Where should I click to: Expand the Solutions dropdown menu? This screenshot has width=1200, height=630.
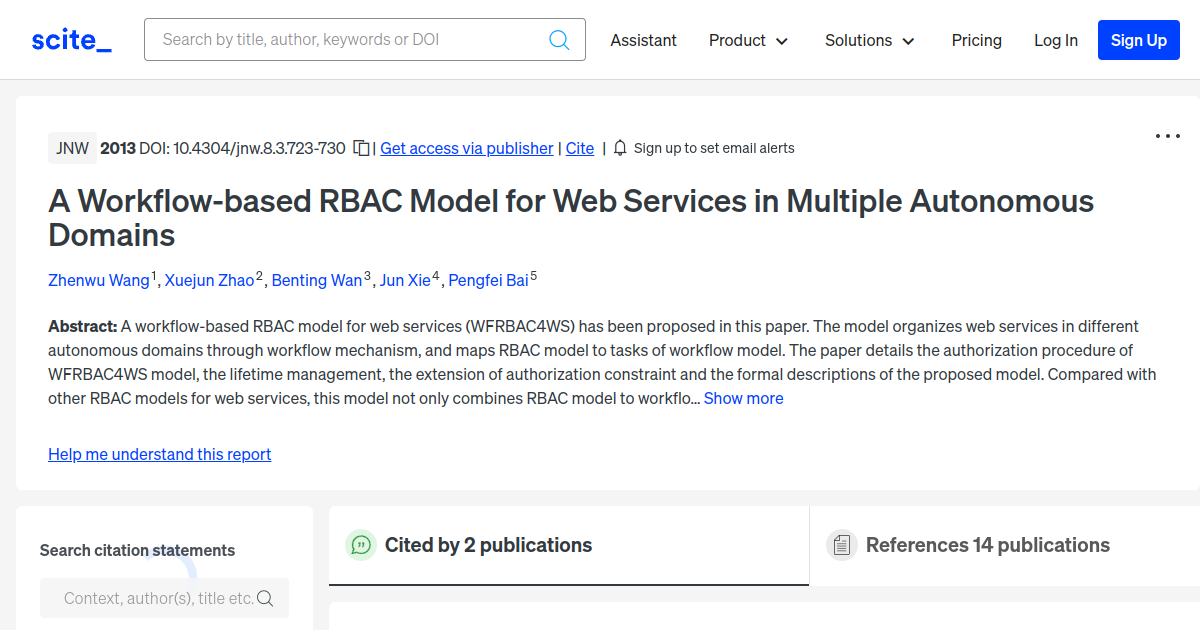point(869,40)
